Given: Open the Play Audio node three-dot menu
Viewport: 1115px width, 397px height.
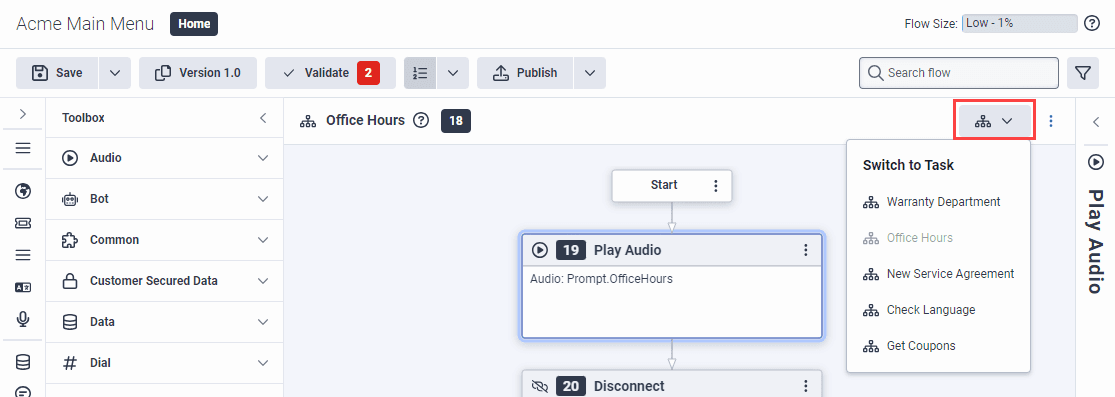Looking at the screenshot, I should (x=806, y=250).
